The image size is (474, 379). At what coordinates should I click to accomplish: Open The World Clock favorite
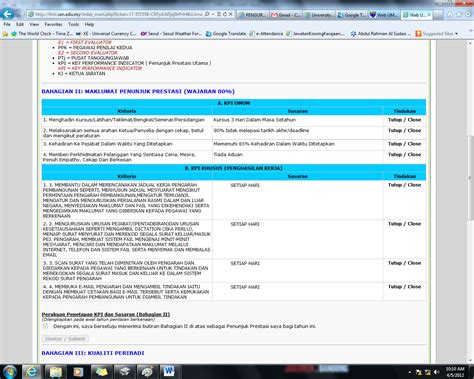click(x=42, y=34)
